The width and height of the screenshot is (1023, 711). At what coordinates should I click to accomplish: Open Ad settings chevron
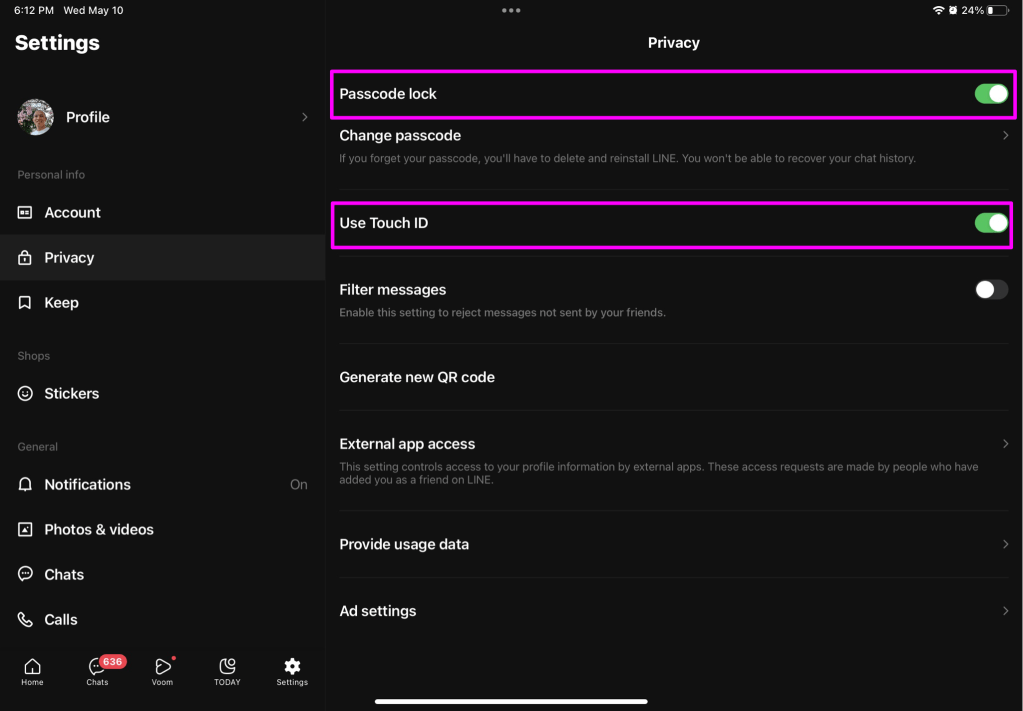[1005, 611]
